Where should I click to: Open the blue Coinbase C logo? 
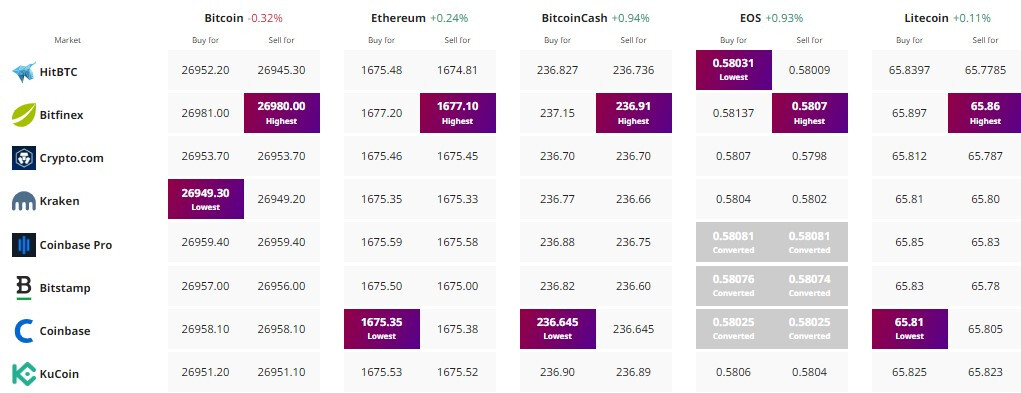(23, 331)
